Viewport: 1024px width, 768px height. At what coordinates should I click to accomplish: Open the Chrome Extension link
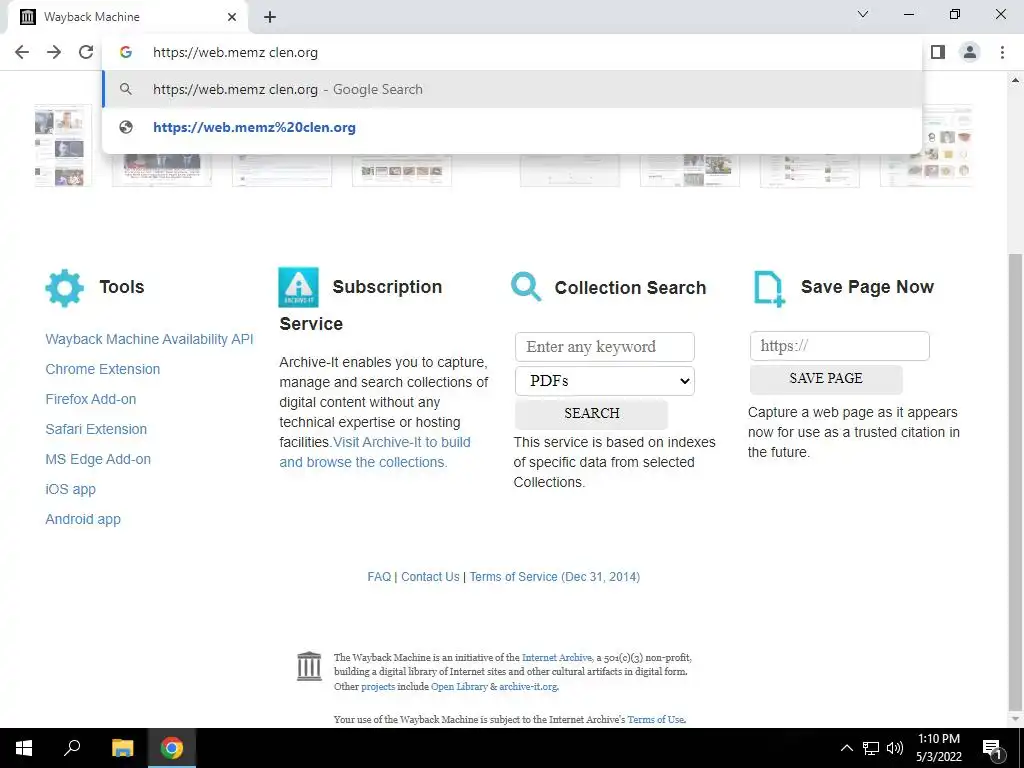click(x=103, y=369)
